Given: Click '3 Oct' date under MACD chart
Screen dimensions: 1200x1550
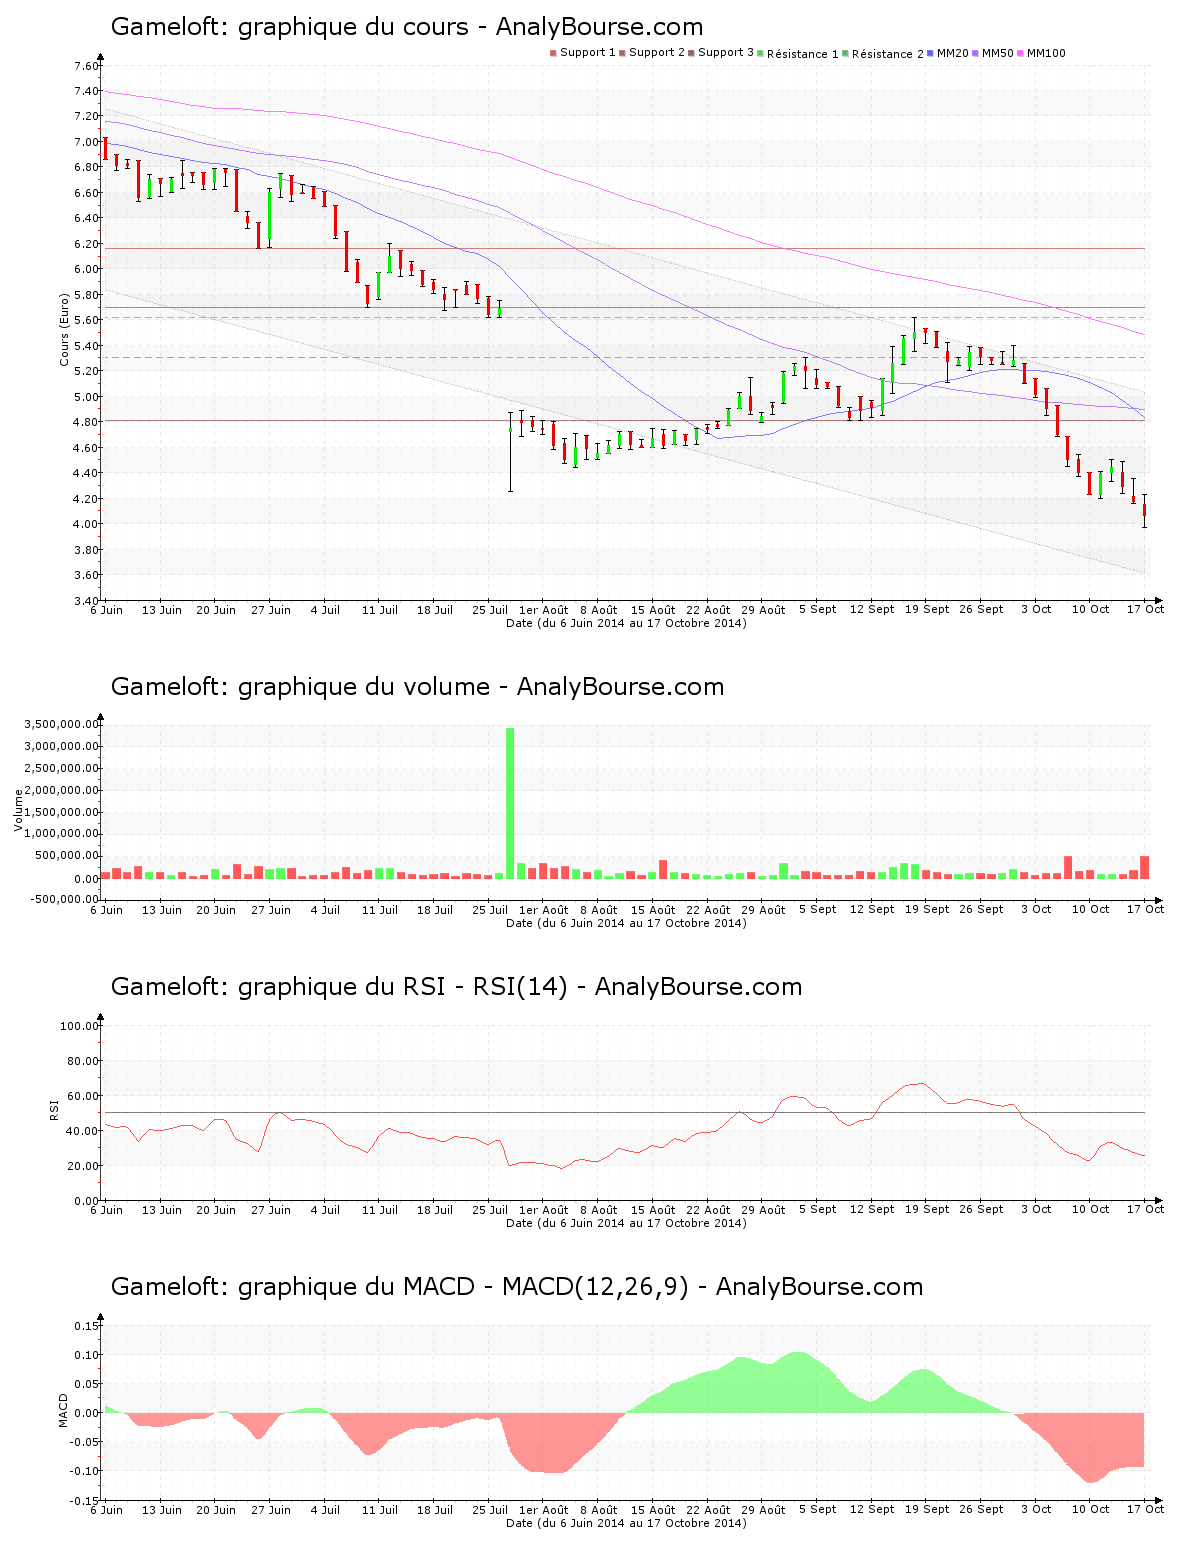Looking at the screenshot, I should [x=1035, y=1510].
